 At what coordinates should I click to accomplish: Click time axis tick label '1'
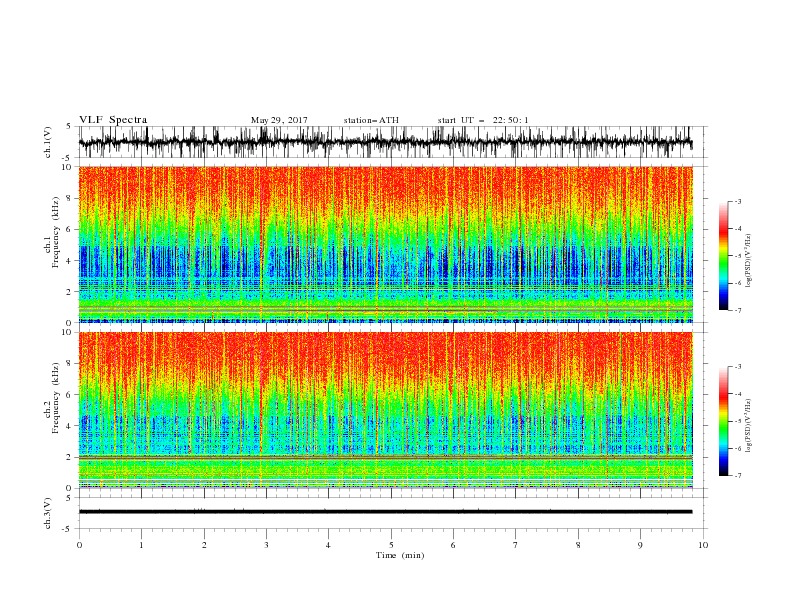141,545
